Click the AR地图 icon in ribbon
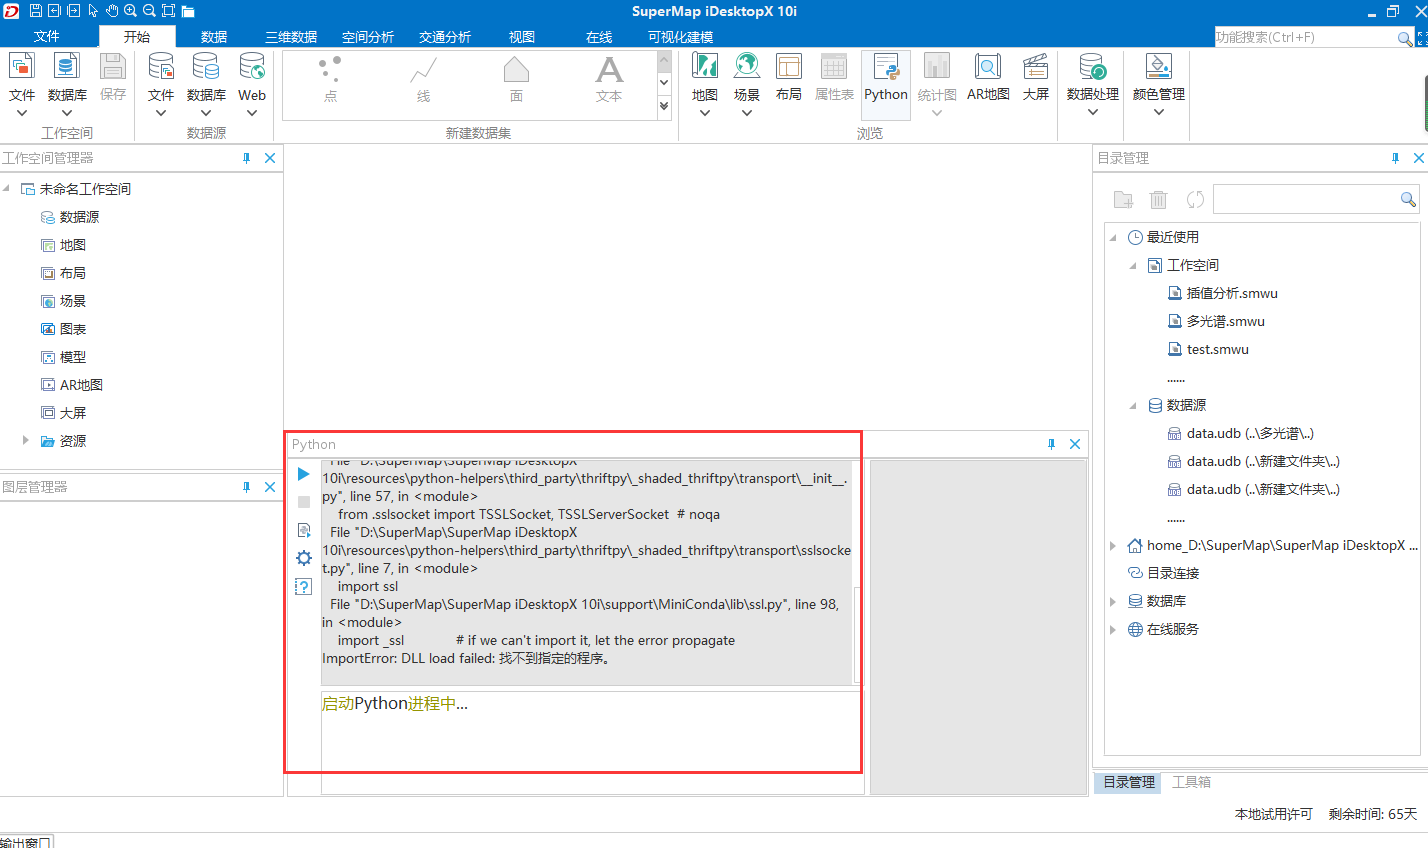The height and width of the screenshot is (848, 1428). [988, 66]
